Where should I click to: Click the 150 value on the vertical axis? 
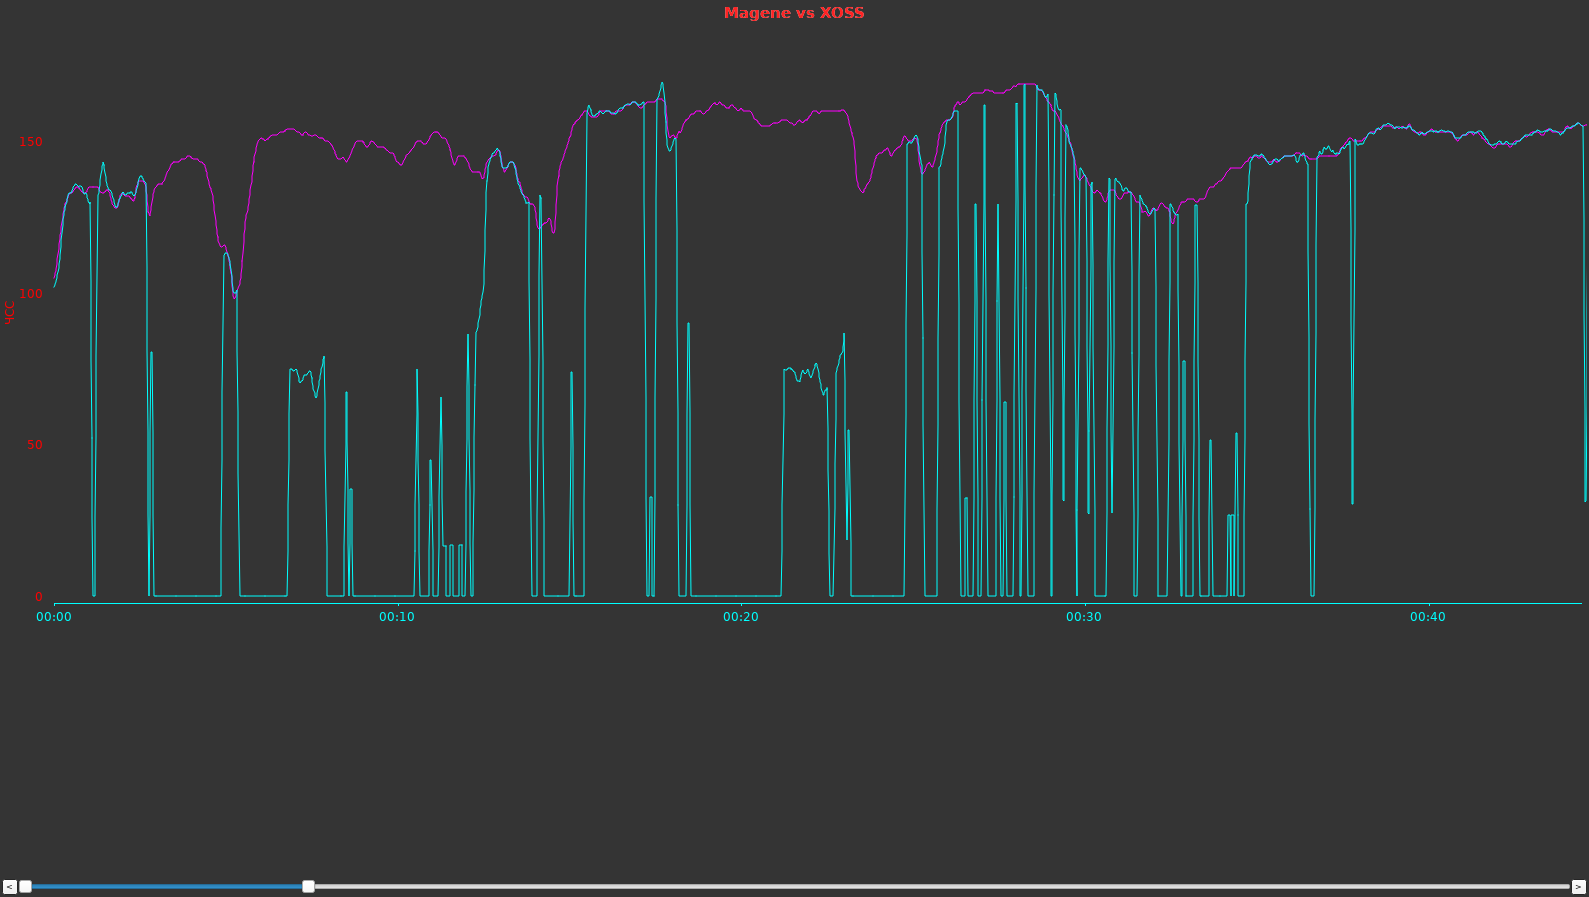[31, 142]
